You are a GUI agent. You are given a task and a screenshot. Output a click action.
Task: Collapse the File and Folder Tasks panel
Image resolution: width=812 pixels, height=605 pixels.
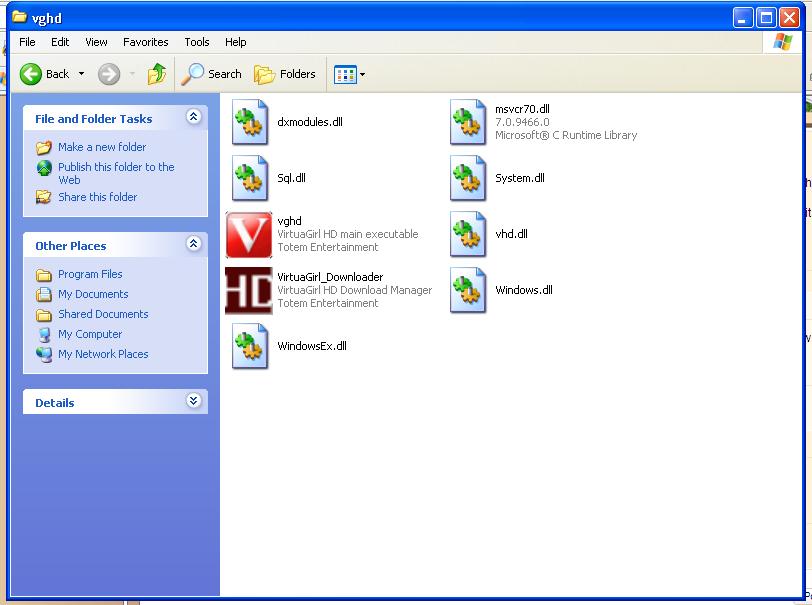(x=193, y=118)
